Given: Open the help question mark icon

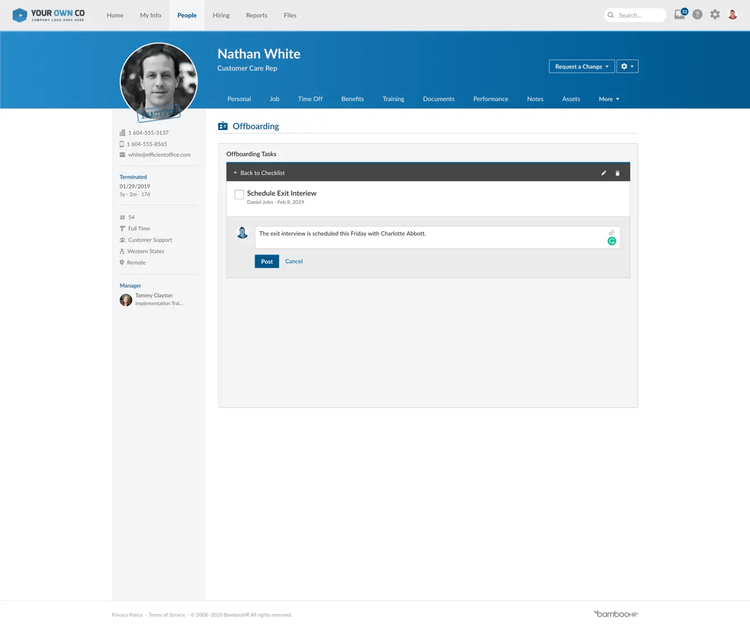Looking at the screenshot, I should click(697, 15).
